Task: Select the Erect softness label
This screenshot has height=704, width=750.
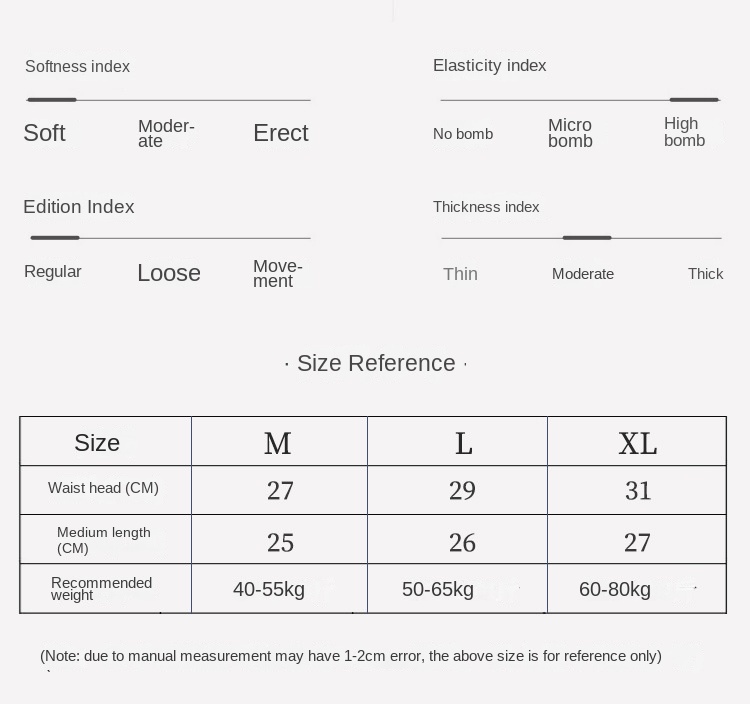Action: pyautogui.click(x=280, y=133)
